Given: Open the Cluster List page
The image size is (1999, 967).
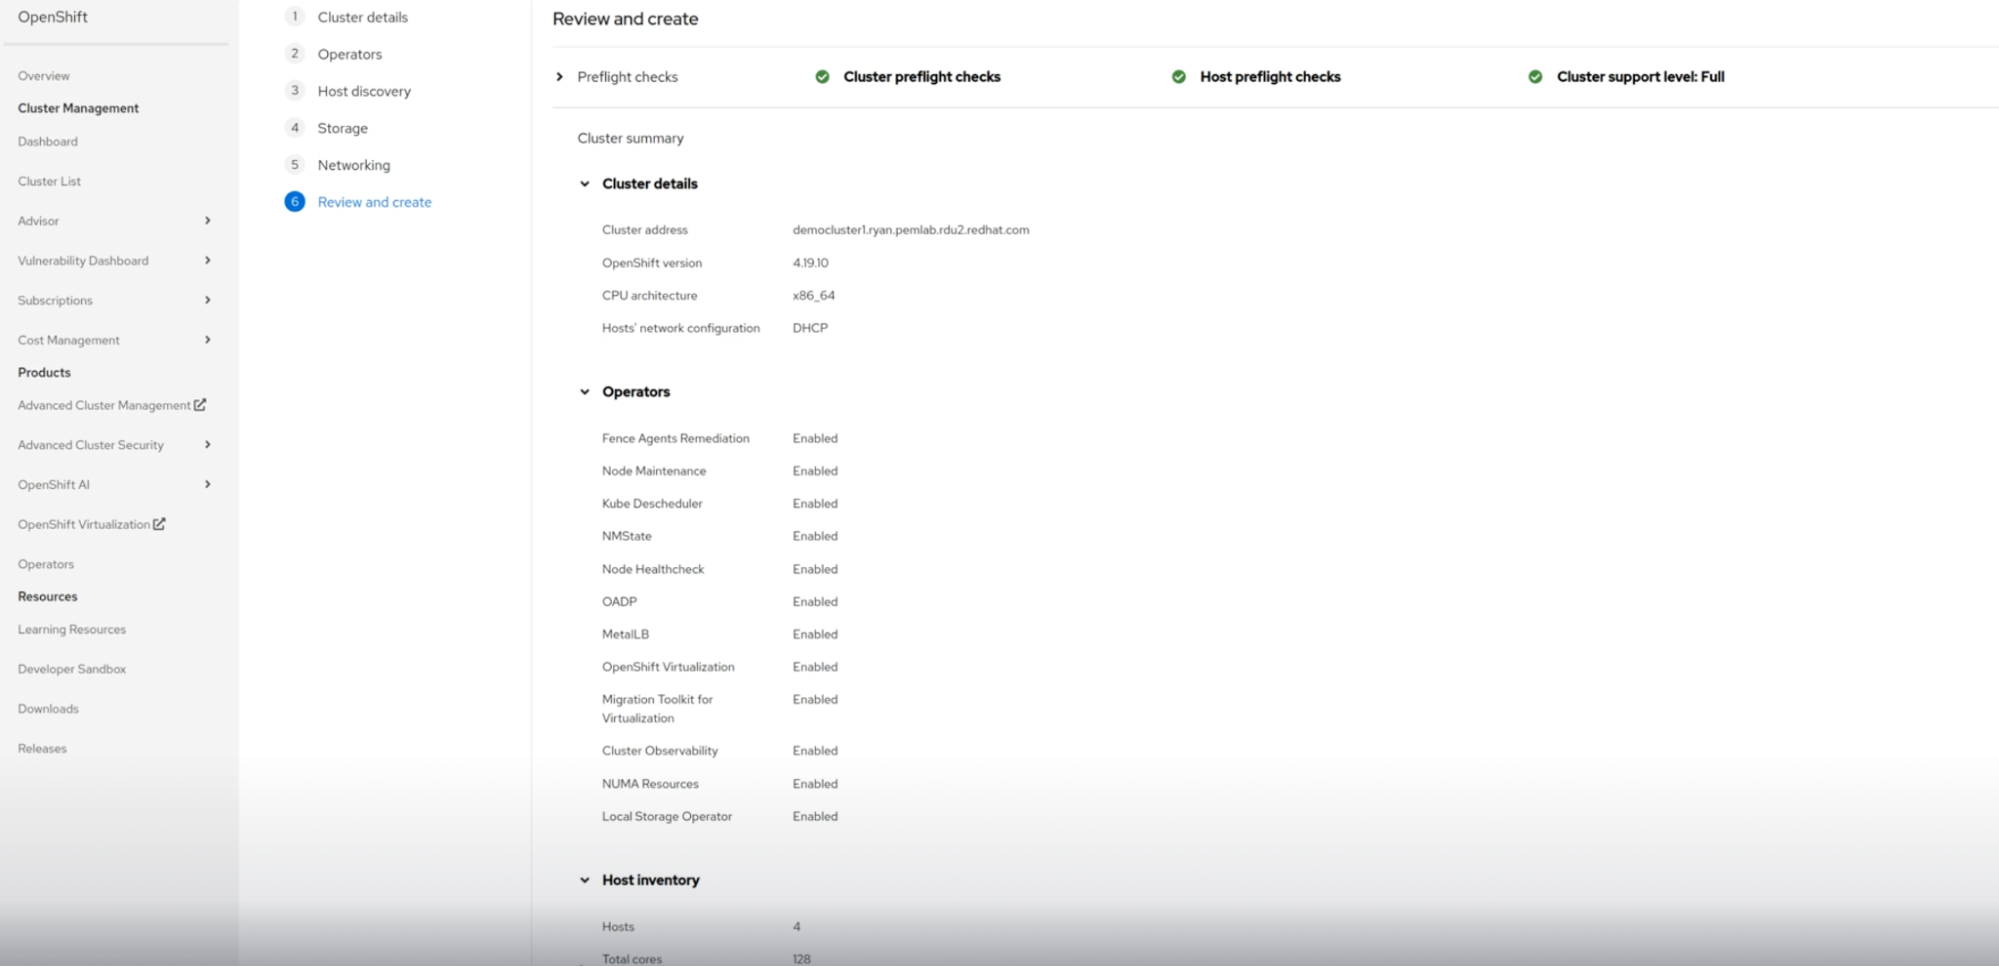Looking at the screenshot, I should [x=49, y=181].
